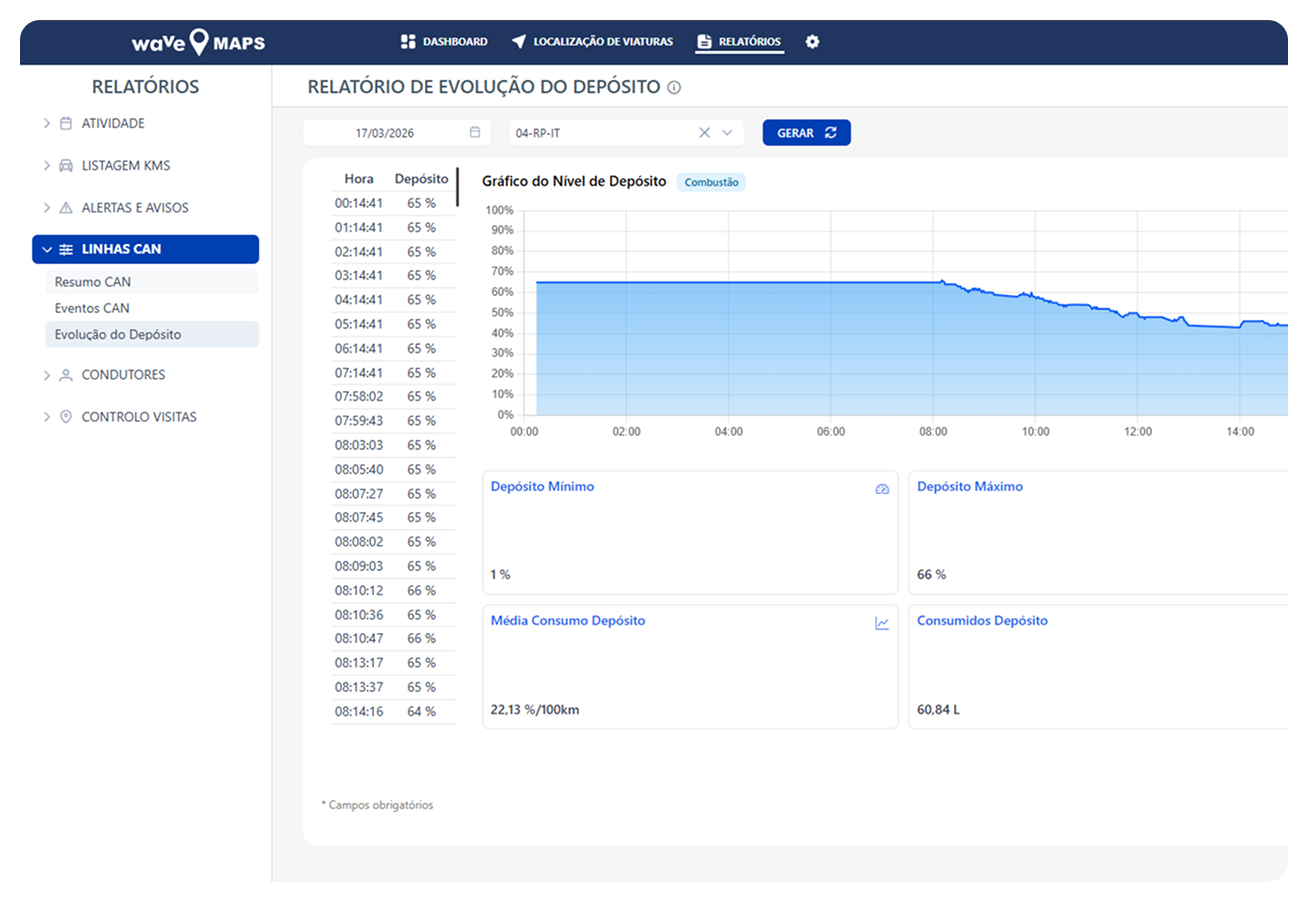Click the calendar icon in the date field
The image size is (1308, 902).
475,132
